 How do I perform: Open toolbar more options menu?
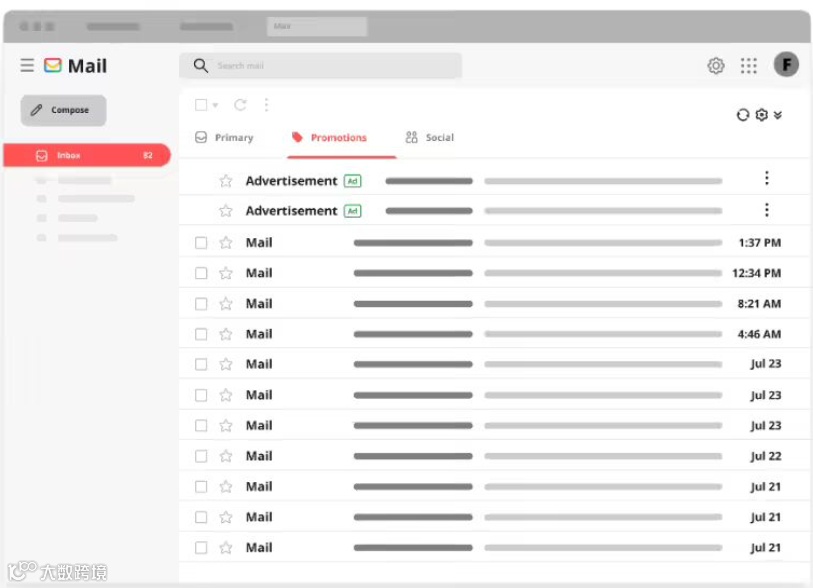267,105
